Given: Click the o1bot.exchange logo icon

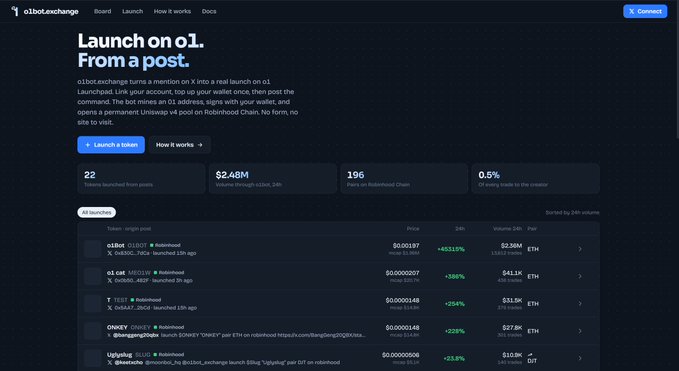Looking at the screenshot, I should point(15,11).
